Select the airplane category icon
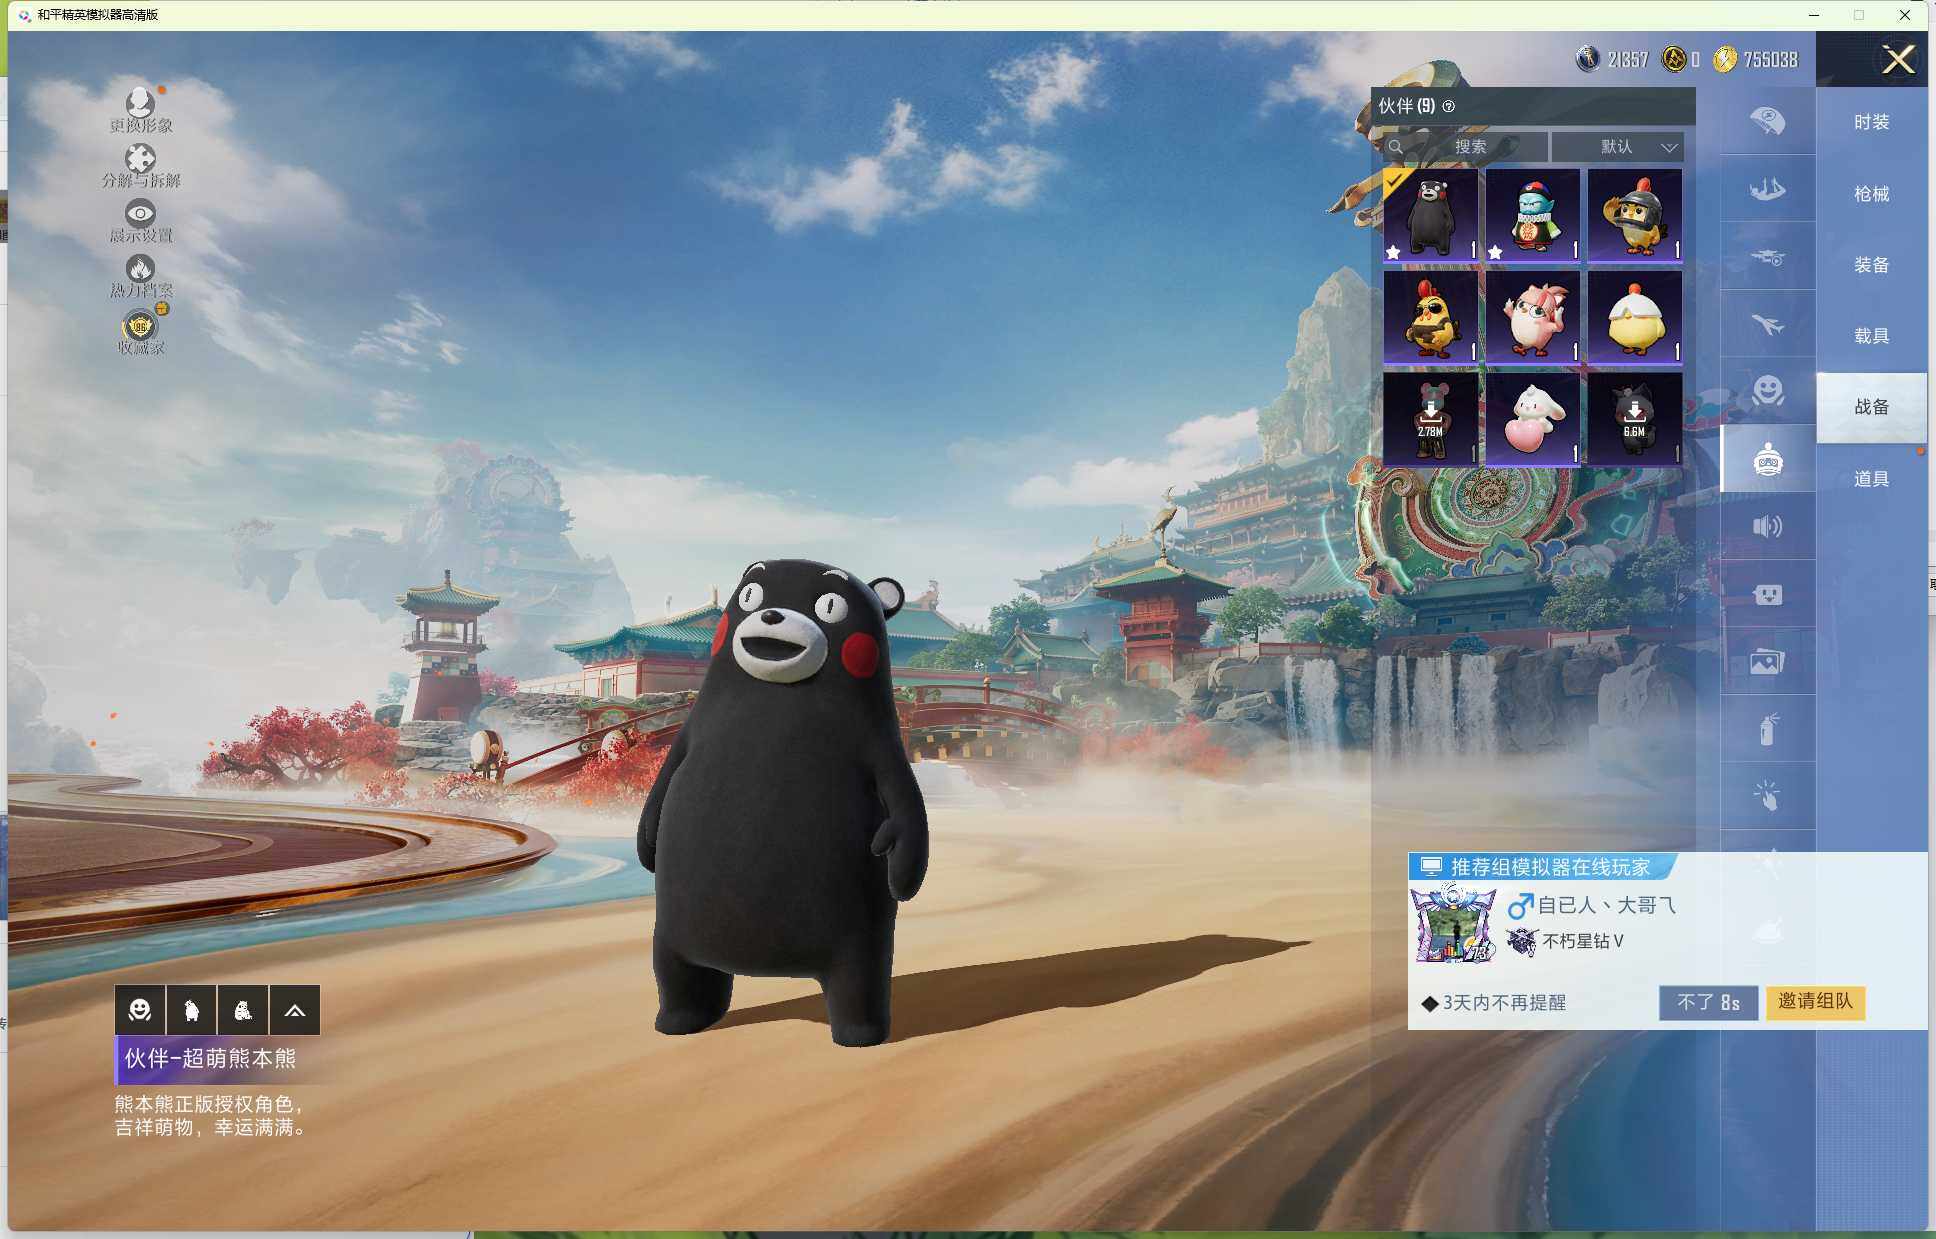The image size is (1936, 1239). 1767,324
